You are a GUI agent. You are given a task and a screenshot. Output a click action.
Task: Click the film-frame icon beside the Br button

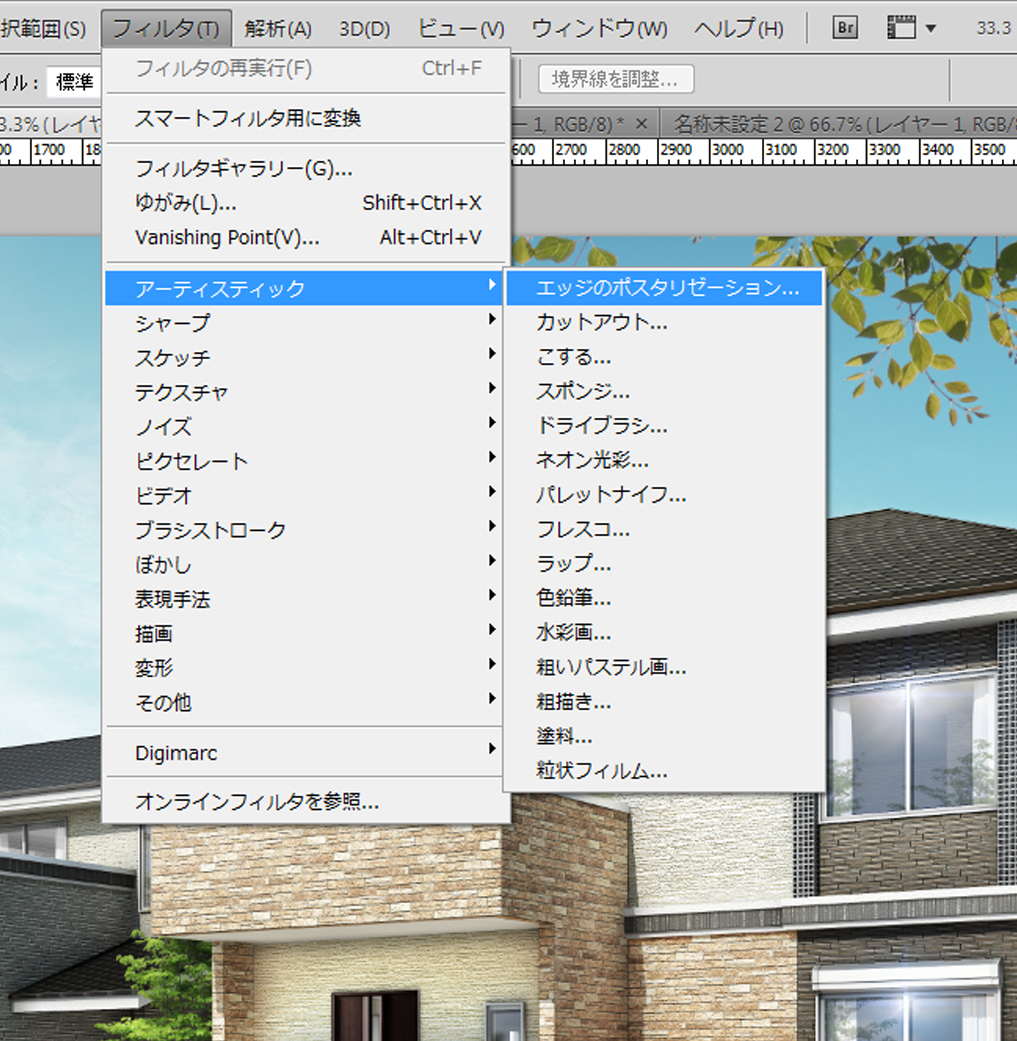pos(902,28)
